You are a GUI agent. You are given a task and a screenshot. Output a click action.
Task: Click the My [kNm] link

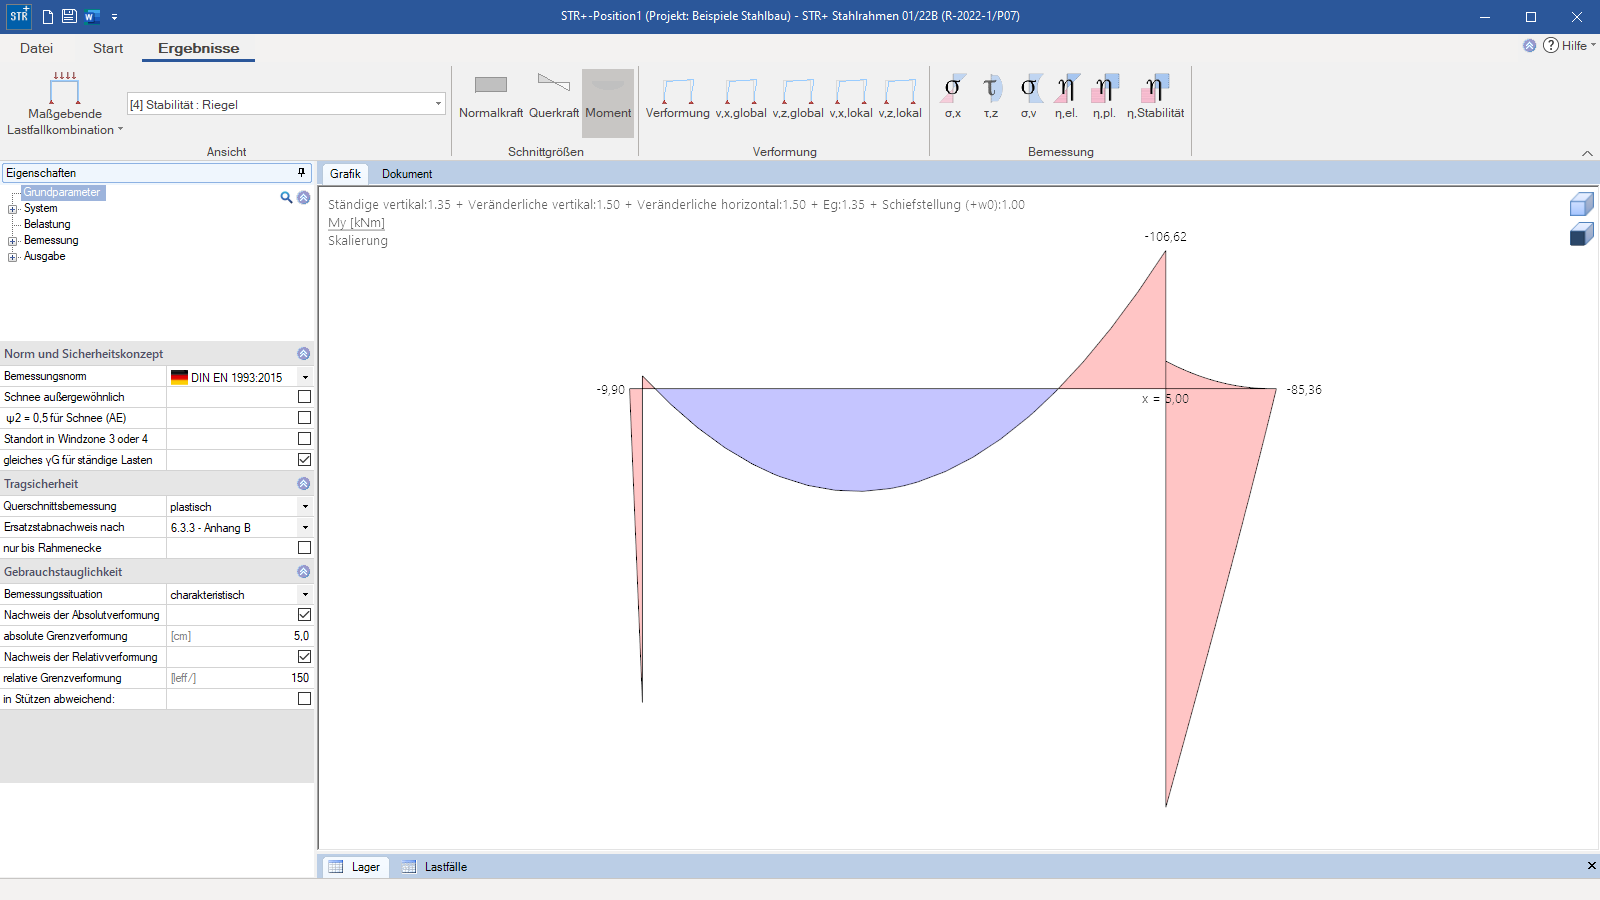pos(356,223)
